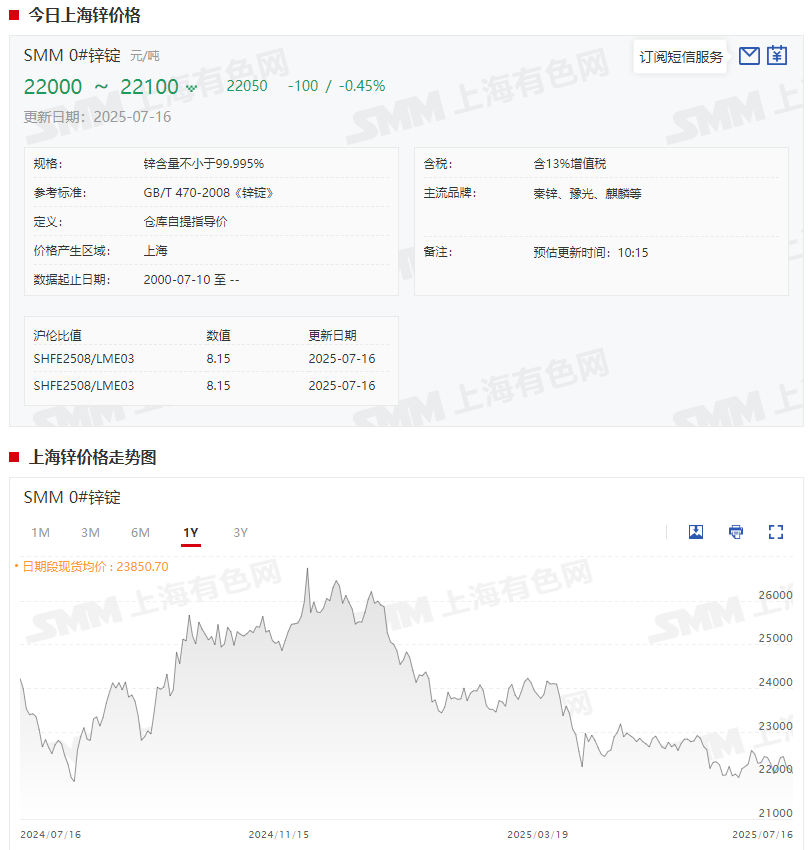Click tax value 含13%增值税

coord(569,164)
